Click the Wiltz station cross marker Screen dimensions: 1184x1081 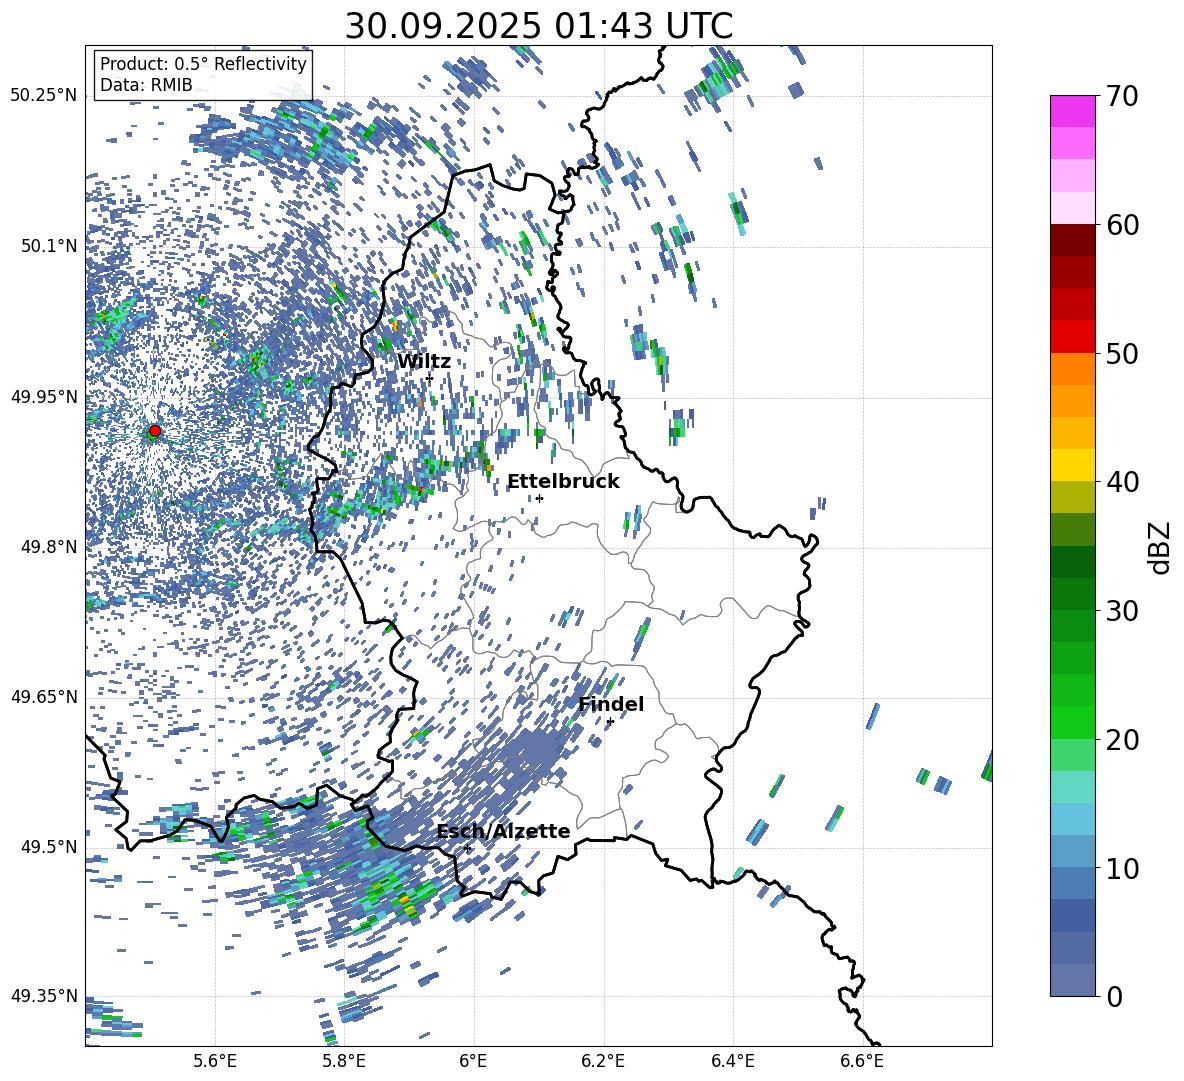coord(429,378)
